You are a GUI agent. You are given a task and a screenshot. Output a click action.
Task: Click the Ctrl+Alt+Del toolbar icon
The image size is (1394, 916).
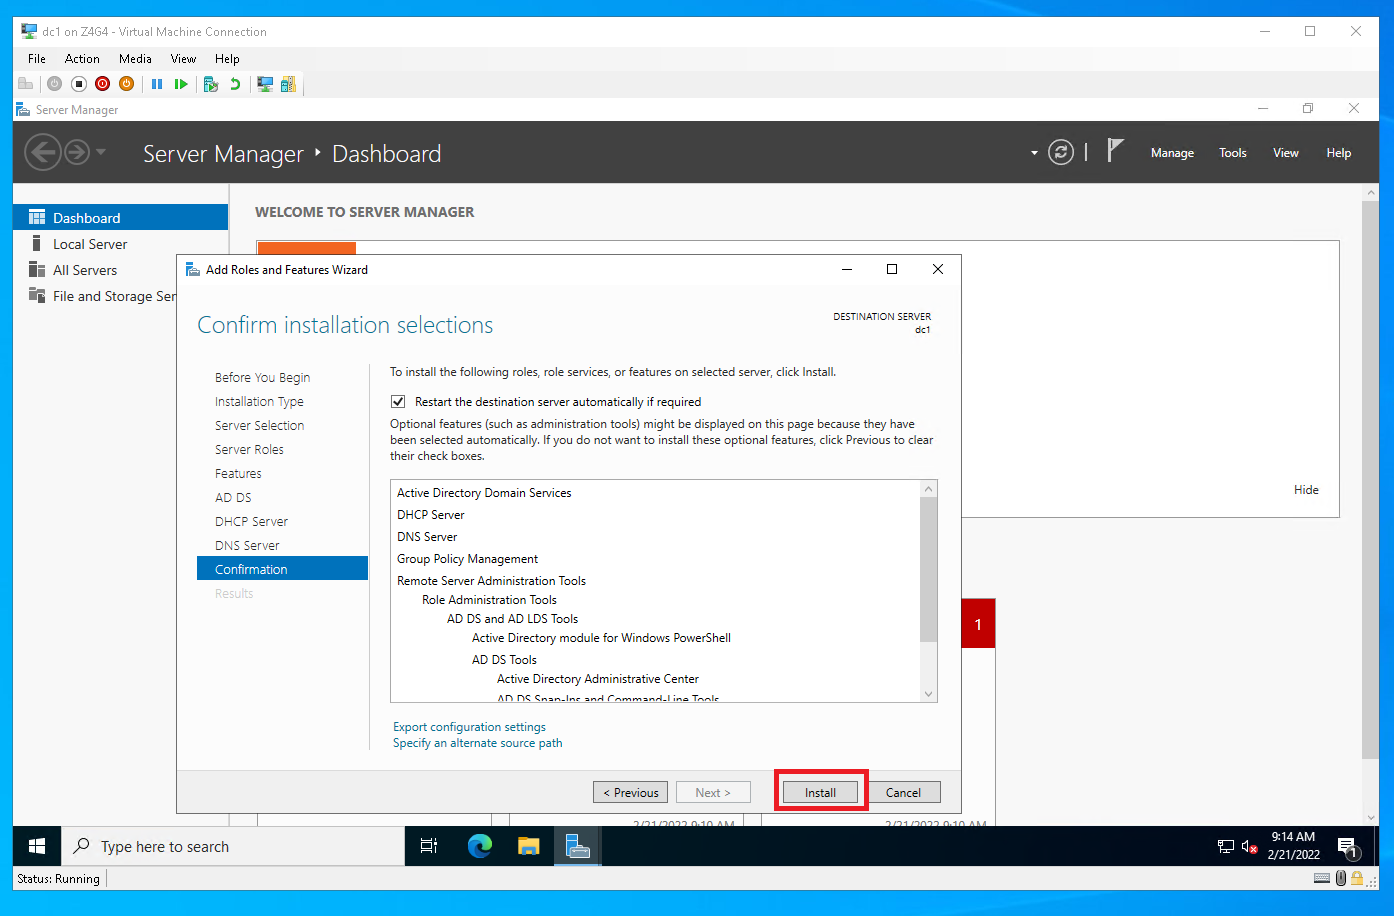tap(26, 84)
